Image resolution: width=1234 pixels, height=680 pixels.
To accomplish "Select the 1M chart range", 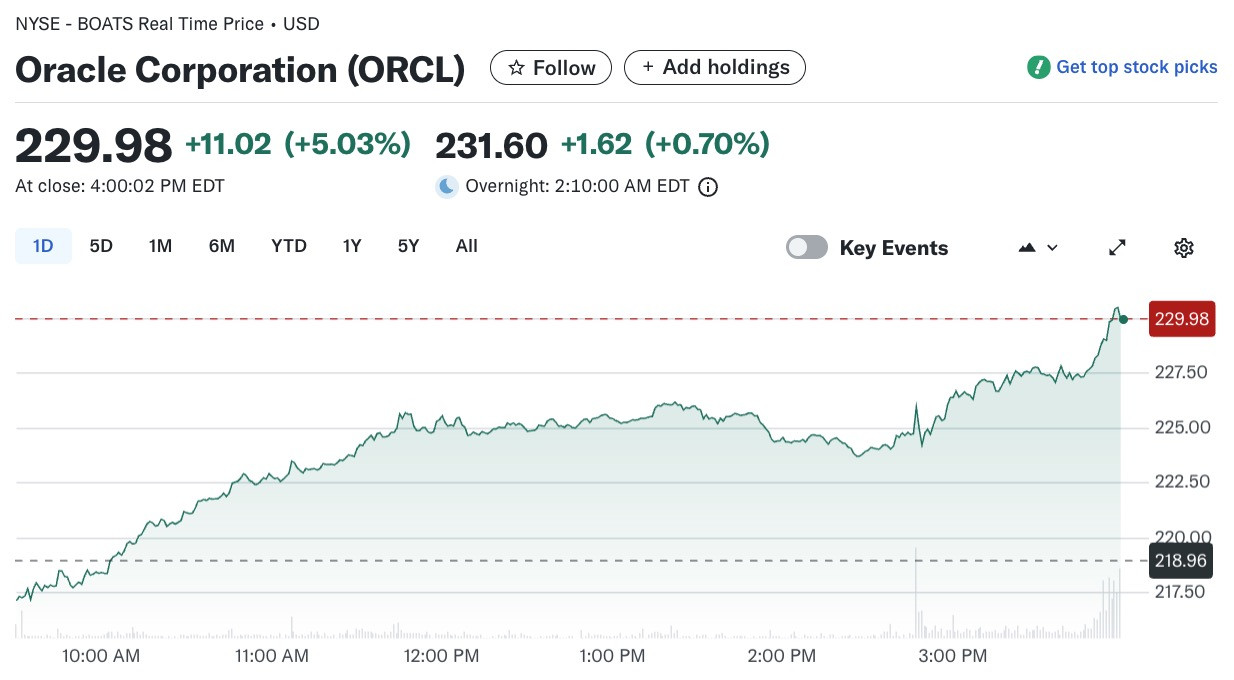I will (x=160, y=246).
